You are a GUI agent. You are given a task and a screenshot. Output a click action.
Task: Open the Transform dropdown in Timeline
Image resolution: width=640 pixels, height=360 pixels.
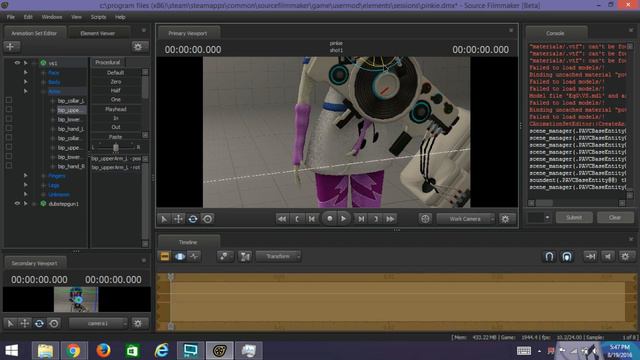click(278, 256)
